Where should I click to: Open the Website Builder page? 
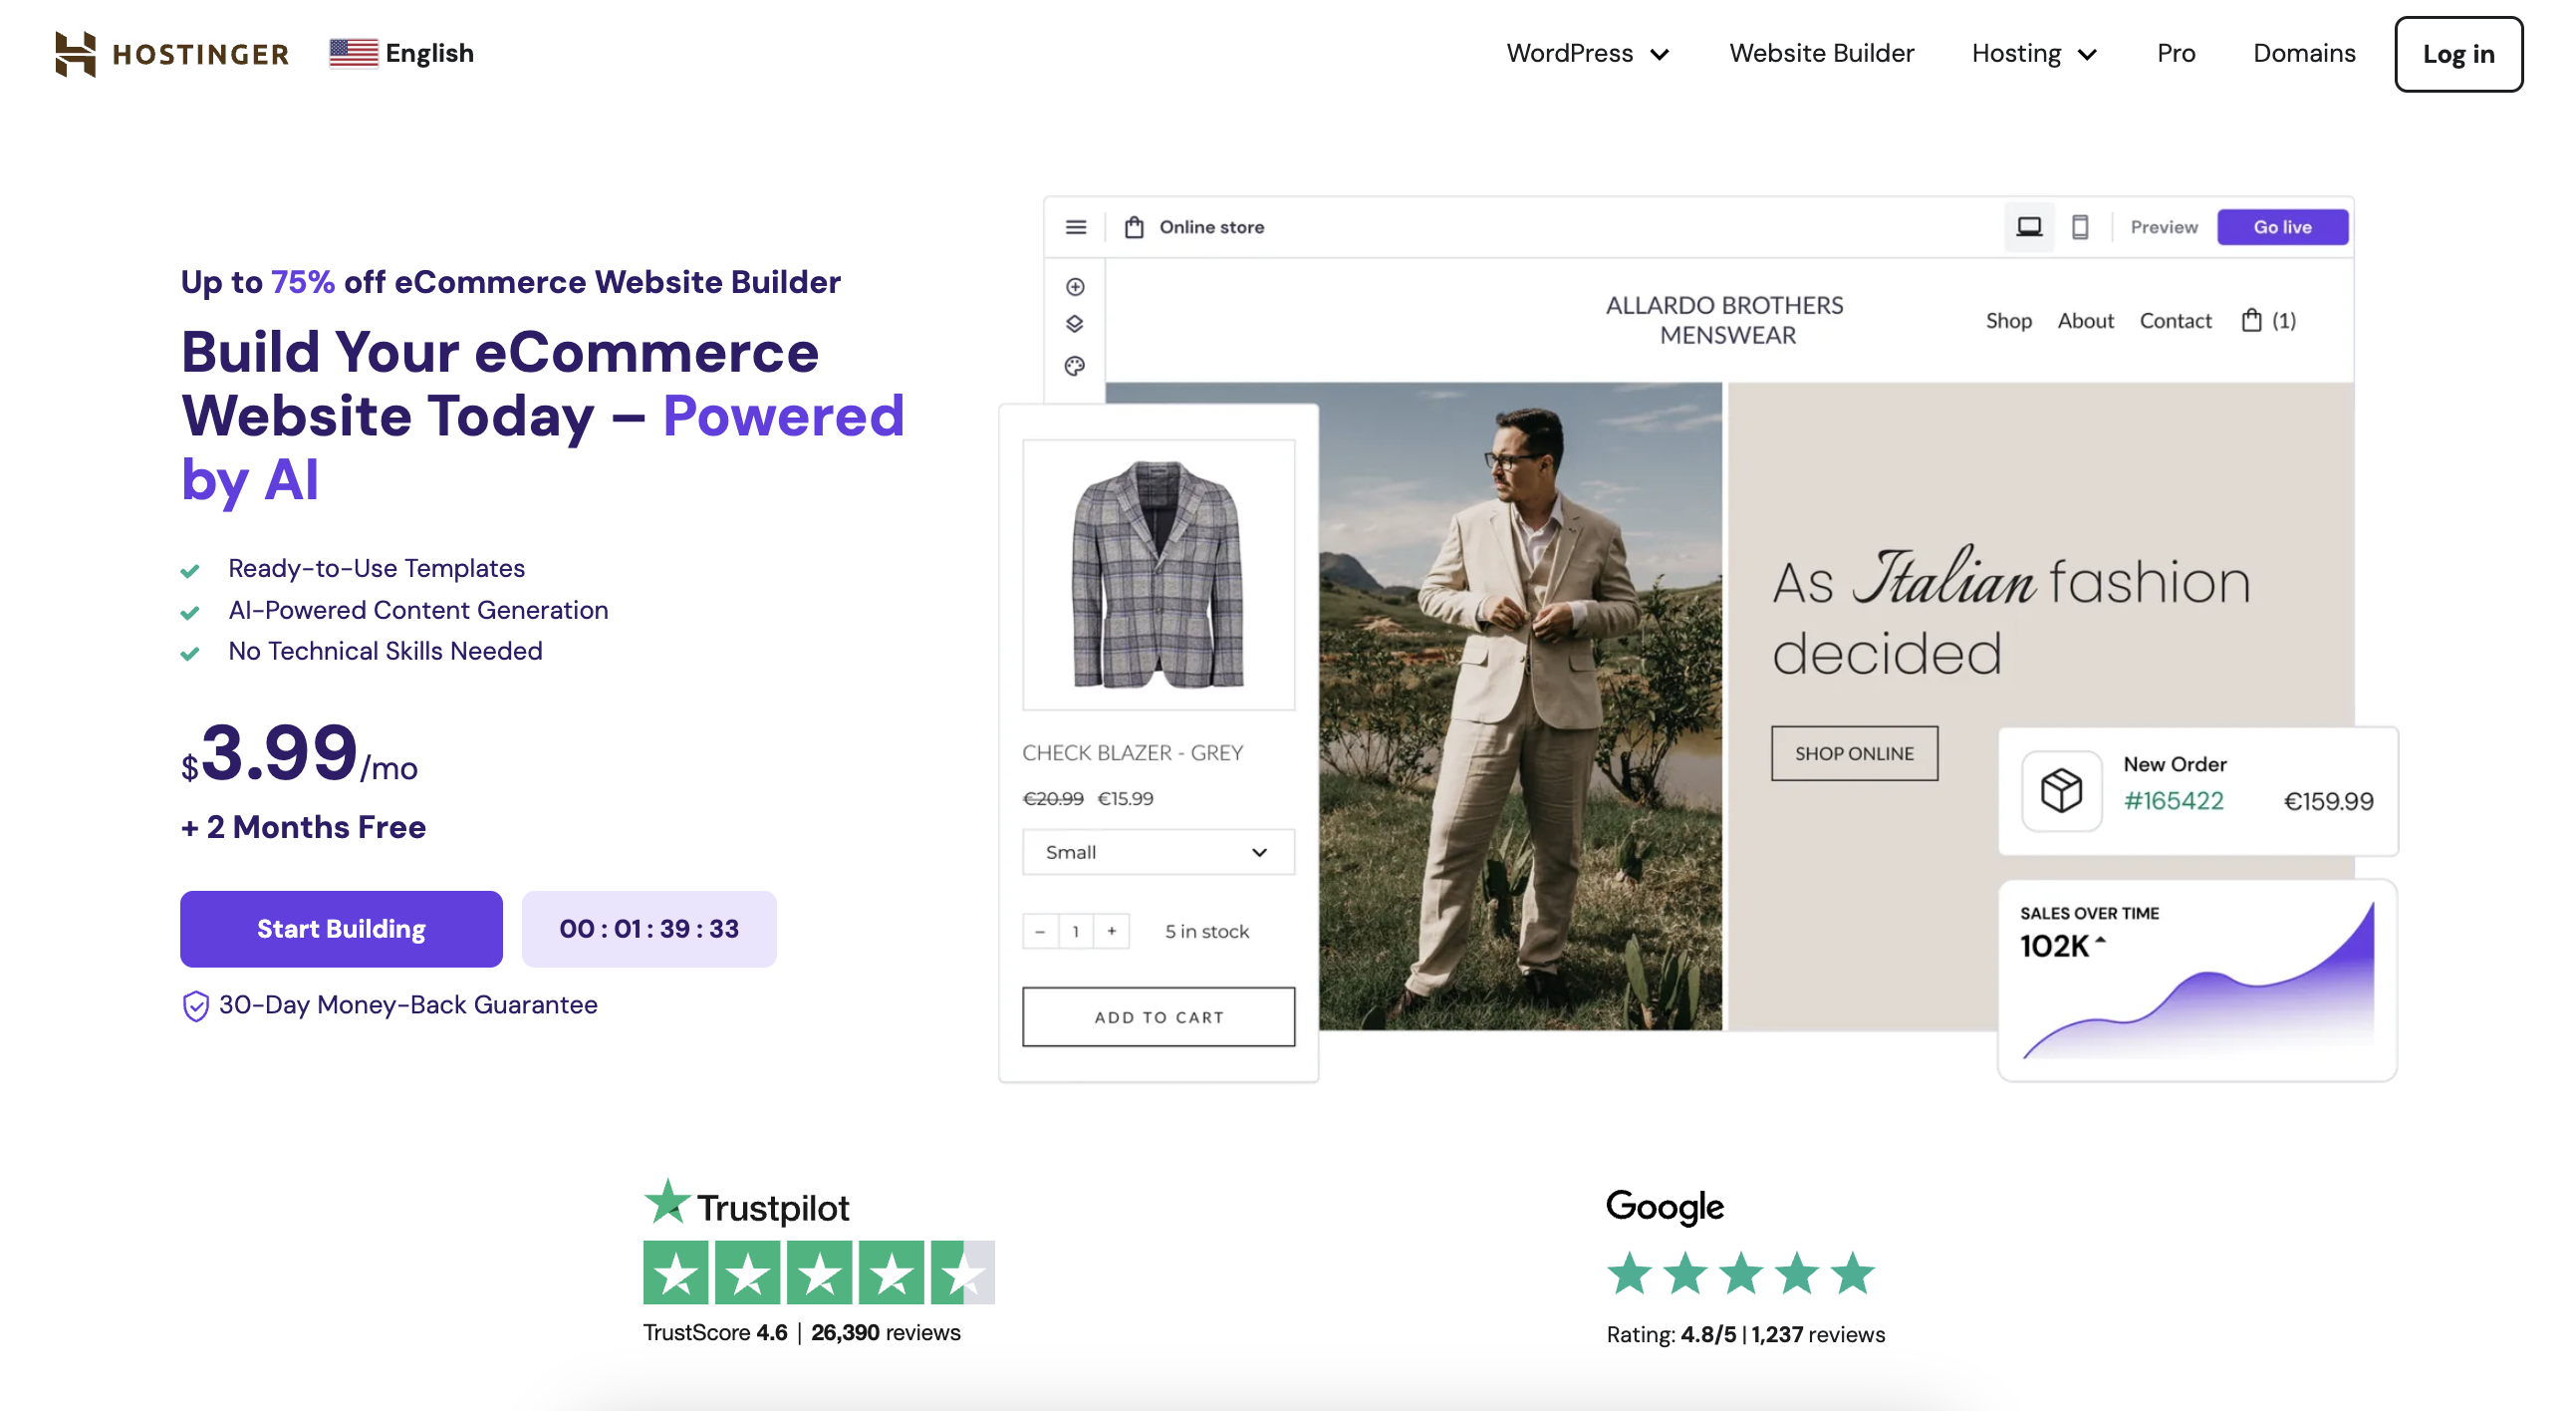(1821, 53)
